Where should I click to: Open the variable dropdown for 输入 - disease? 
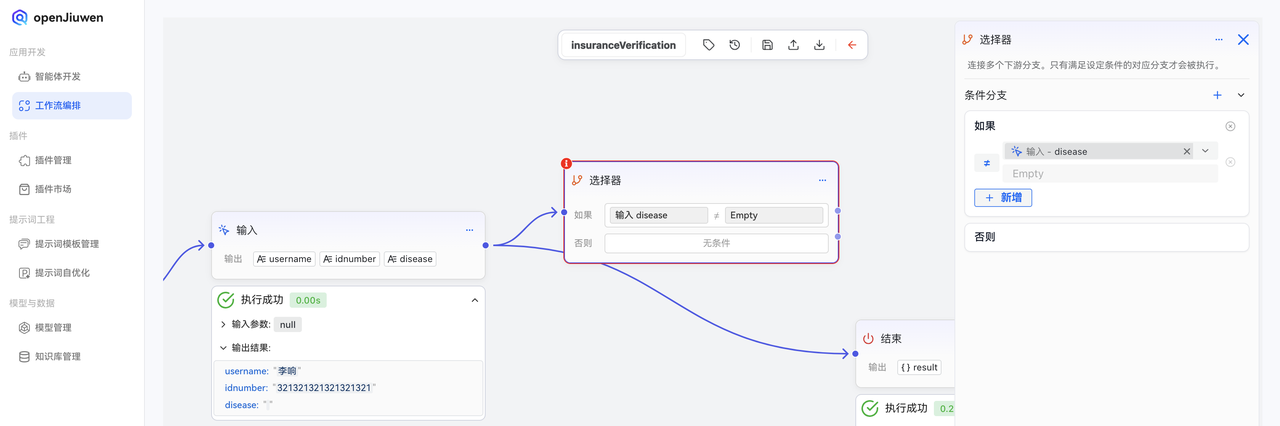click(1205, 151)
